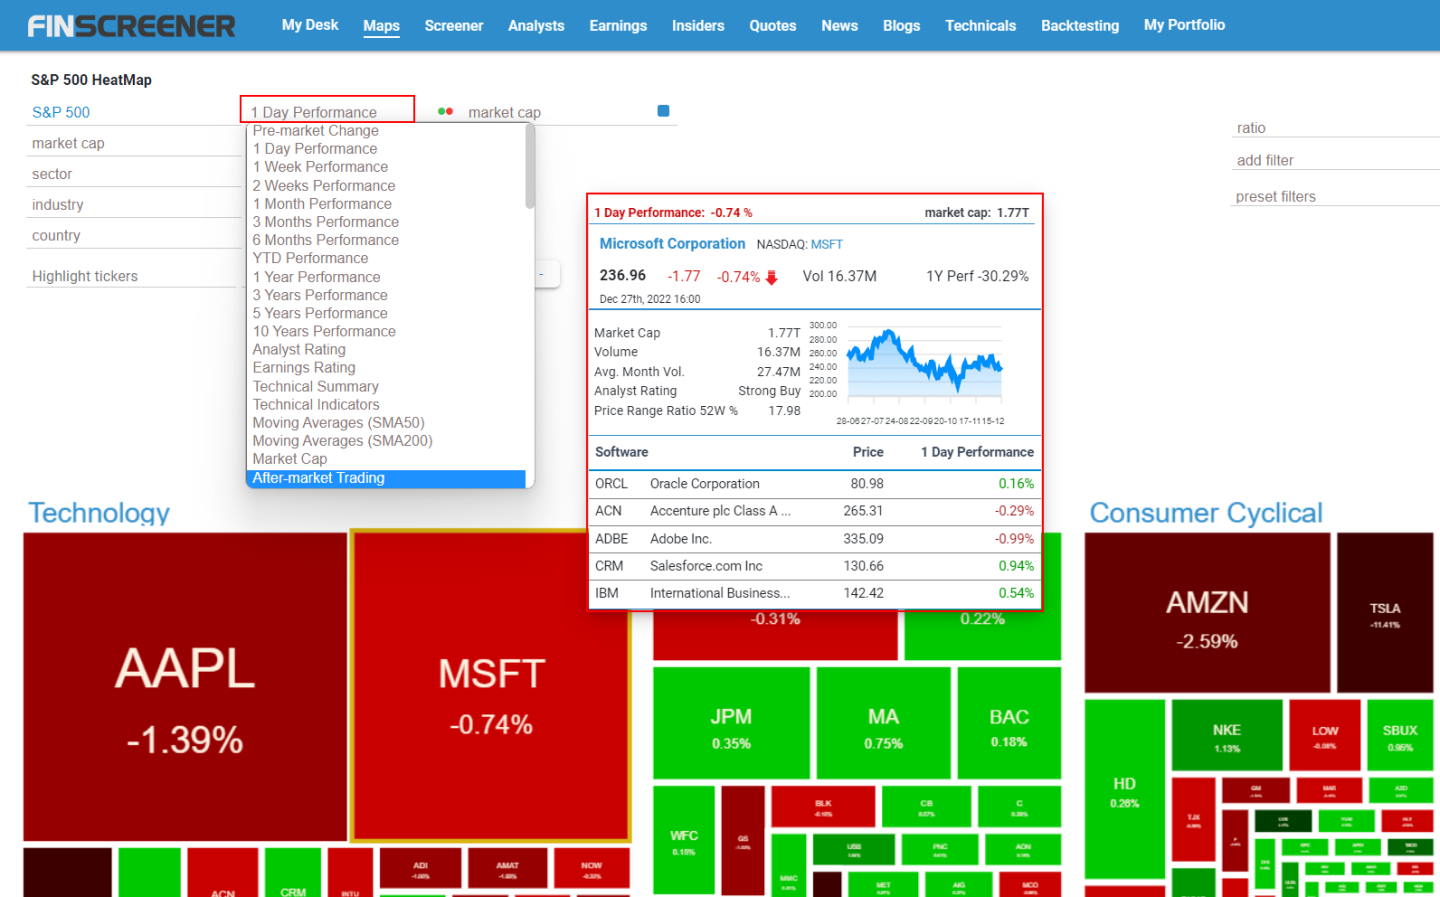Open the Microsoft Corporation link
This screenshot has height=897, width=1440.
click(672, 243)
